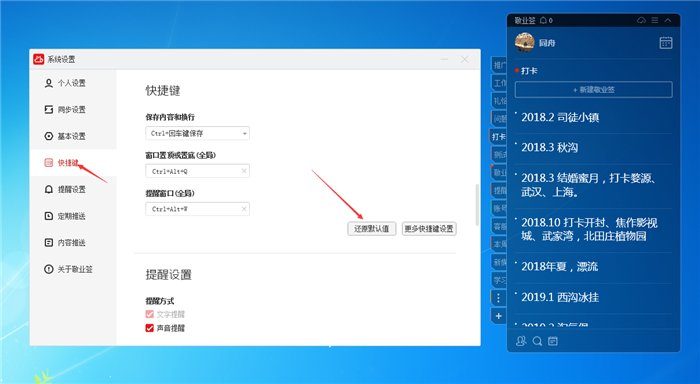700x384 pixels.
Task: Click the Ctrl+Alt+Q shortcut input field
Action: pos(197,171)
